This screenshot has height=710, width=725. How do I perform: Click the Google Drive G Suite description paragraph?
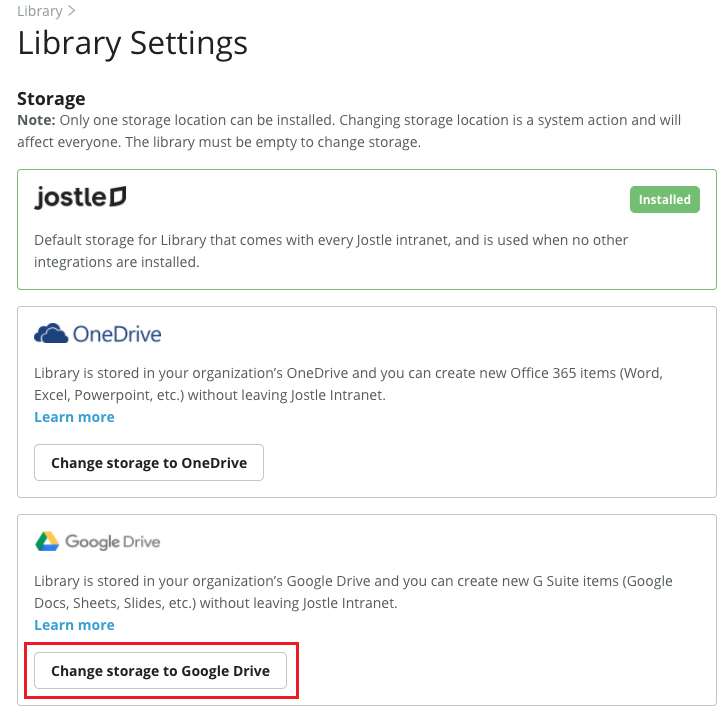coord(353,592)
